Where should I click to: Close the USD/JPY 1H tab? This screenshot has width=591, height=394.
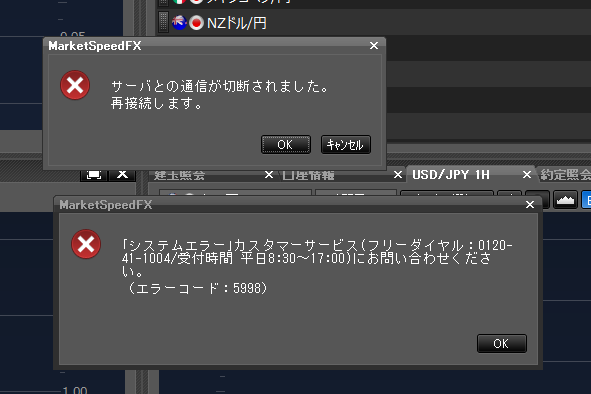point(527,175)
